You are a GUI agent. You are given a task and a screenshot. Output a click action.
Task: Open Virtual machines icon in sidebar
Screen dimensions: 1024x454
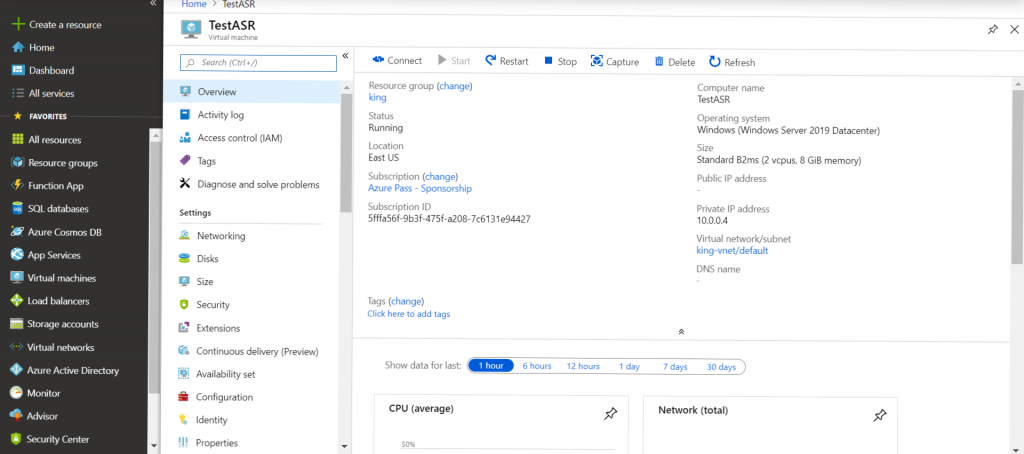click(17, 278)
